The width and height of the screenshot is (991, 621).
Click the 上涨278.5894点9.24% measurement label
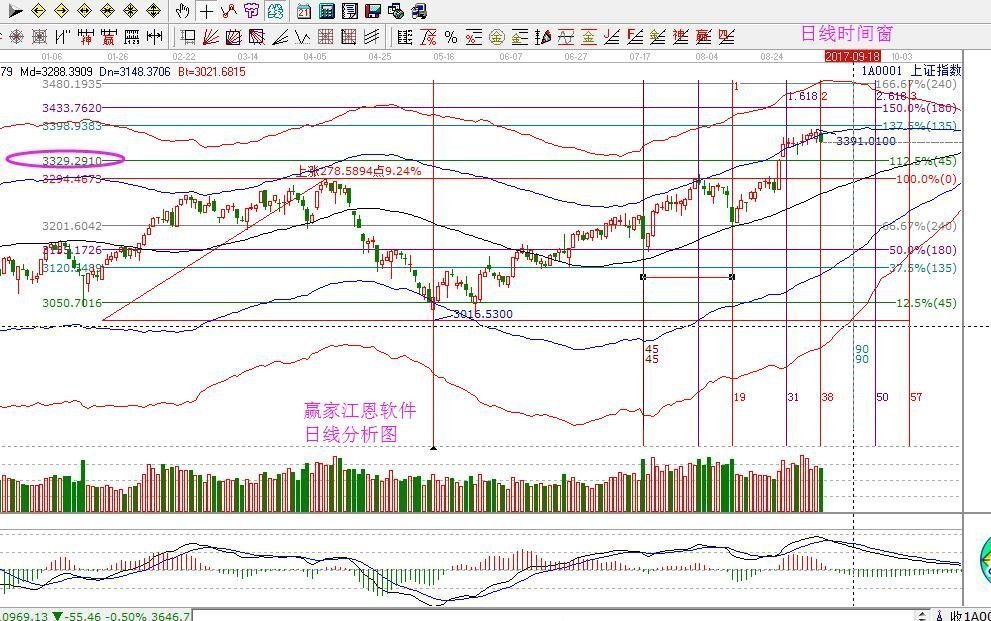coord(359,171)
